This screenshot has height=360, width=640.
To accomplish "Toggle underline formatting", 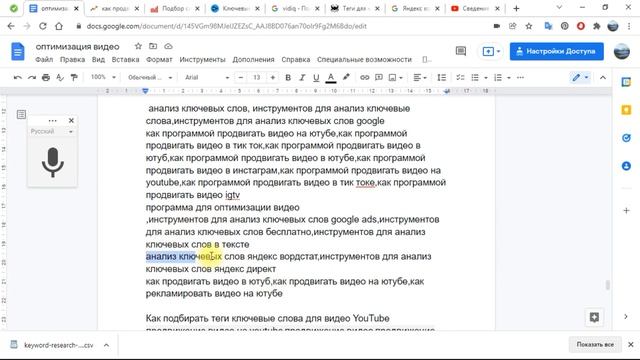I will point(316,78).
